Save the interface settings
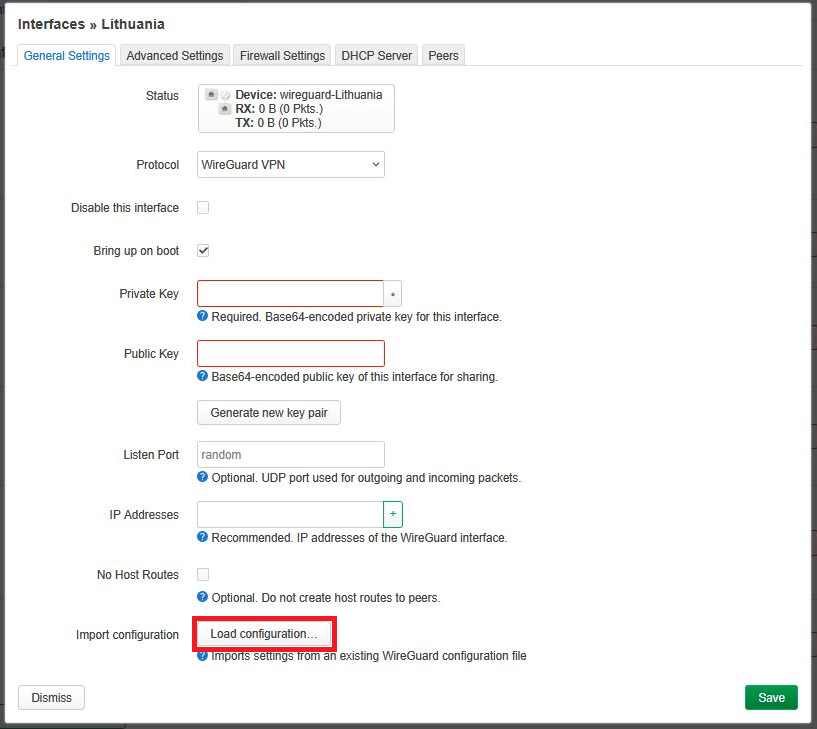 [x=771, y=697]
